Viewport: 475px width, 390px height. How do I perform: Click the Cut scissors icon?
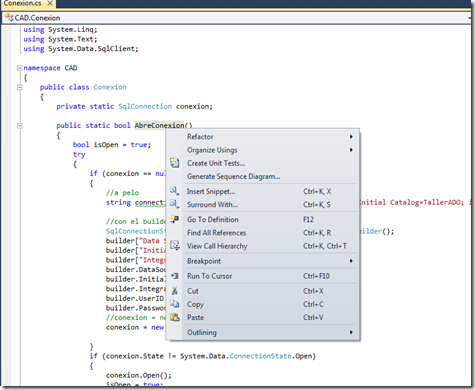175,291
